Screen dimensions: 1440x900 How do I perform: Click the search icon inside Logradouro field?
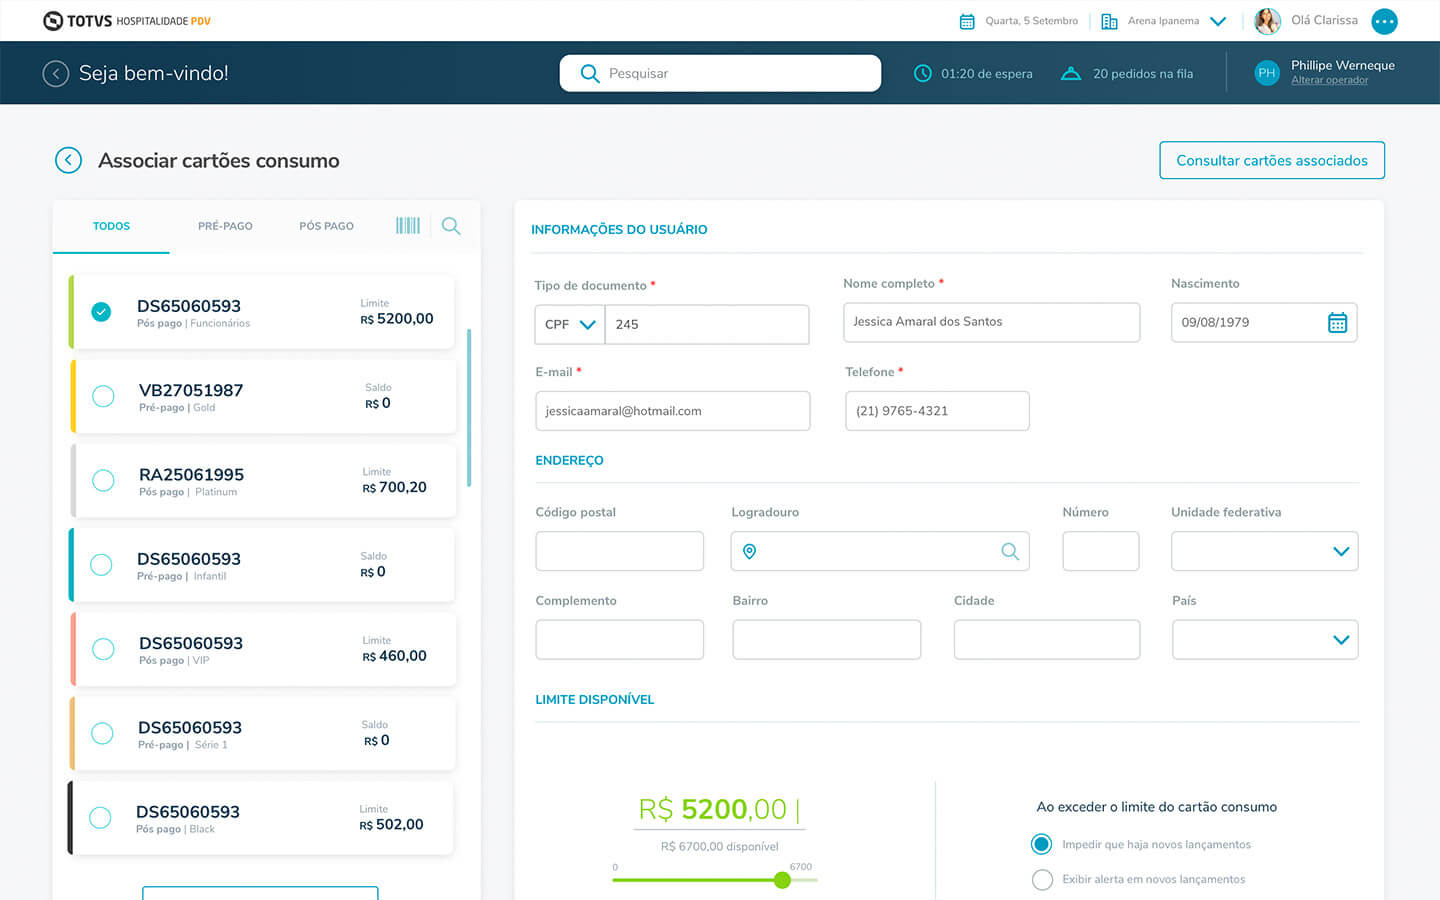[1010, 552]
